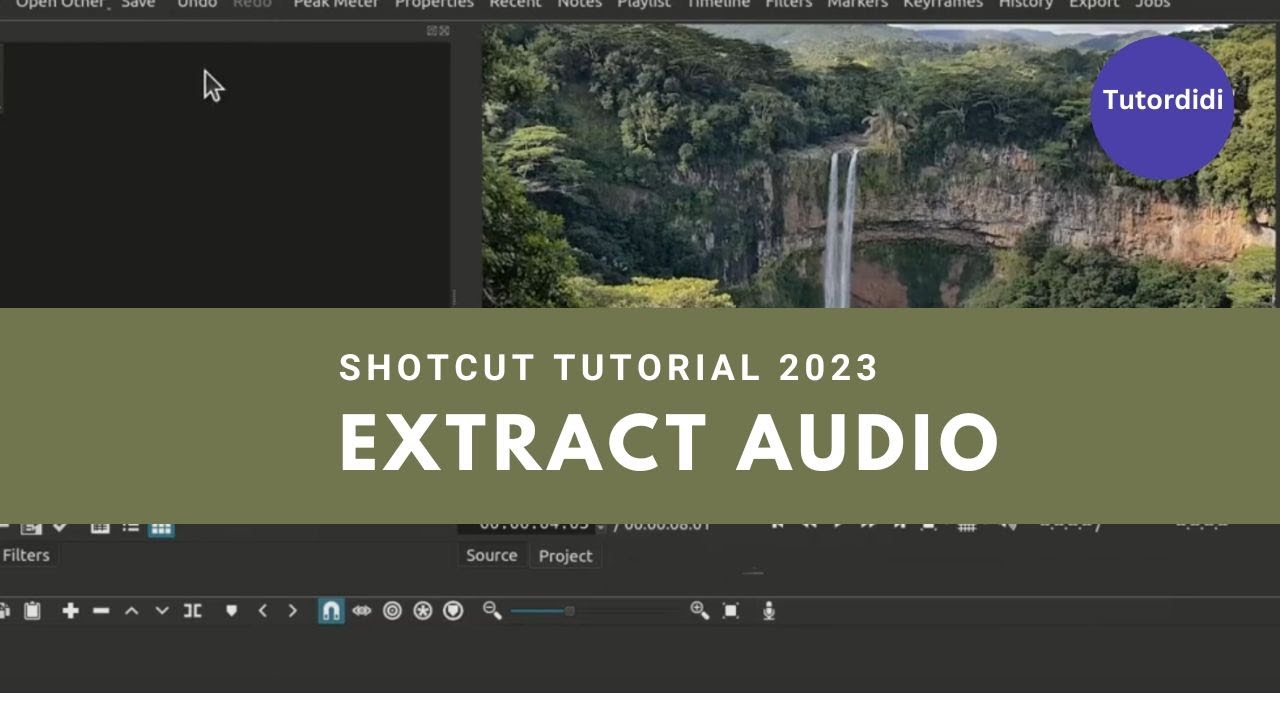The height and width of the screenshot is (720, 1280).
Task: Toggle scrub while dragging icon
Action: click(x=362, y=610)
